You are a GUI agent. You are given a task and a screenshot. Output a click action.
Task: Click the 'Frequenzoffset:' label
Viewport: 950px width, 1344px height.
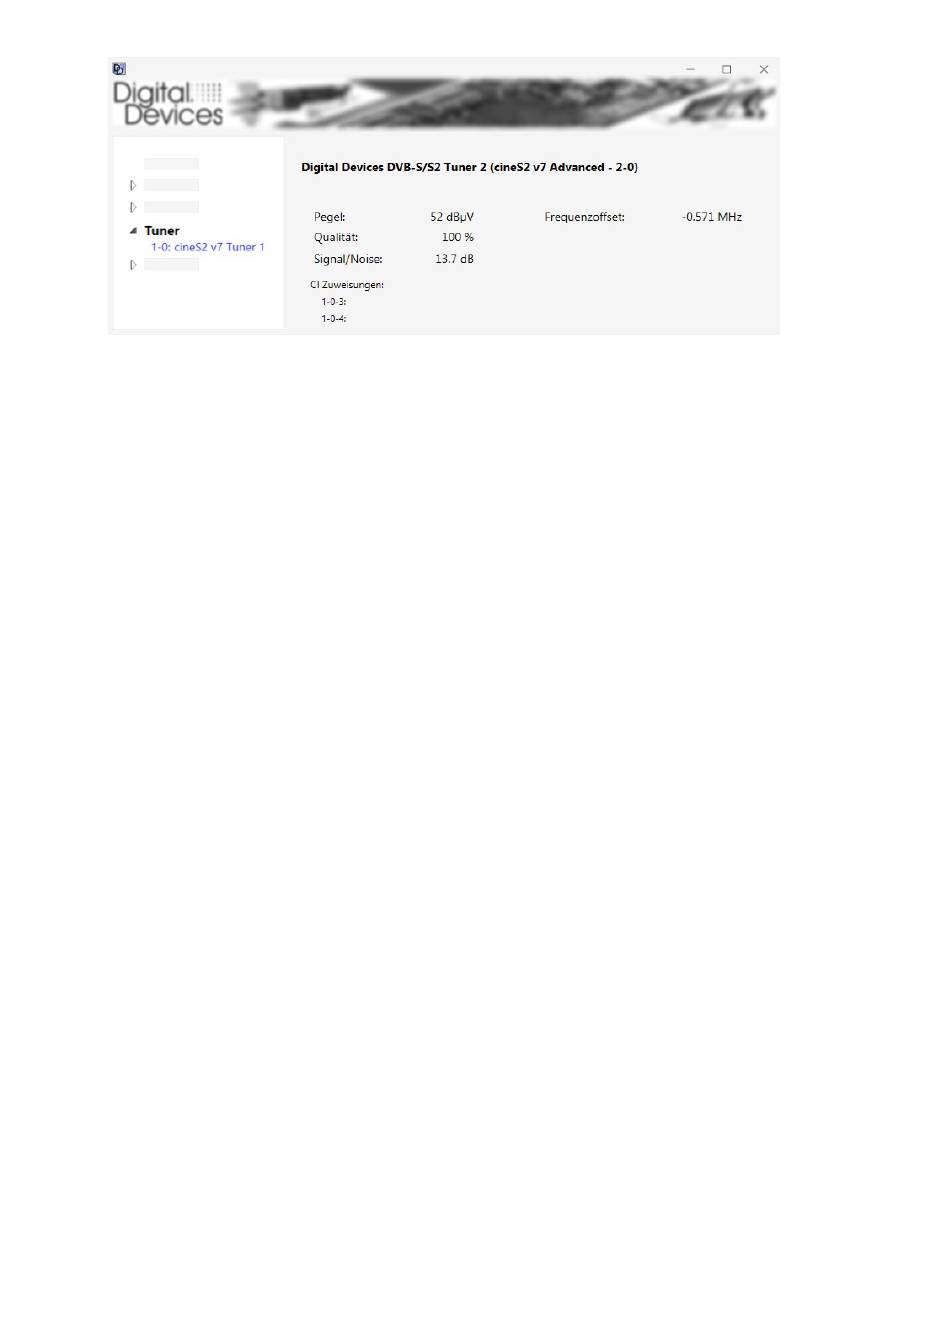pos(585,217)
